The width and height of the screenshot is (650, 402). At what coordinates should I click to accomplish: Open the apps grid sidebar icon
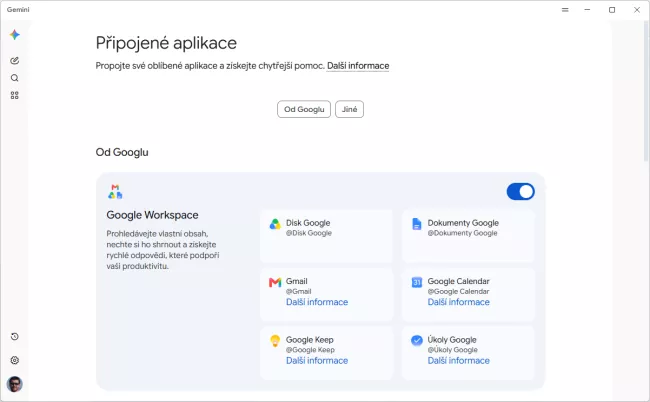point(15,95)
